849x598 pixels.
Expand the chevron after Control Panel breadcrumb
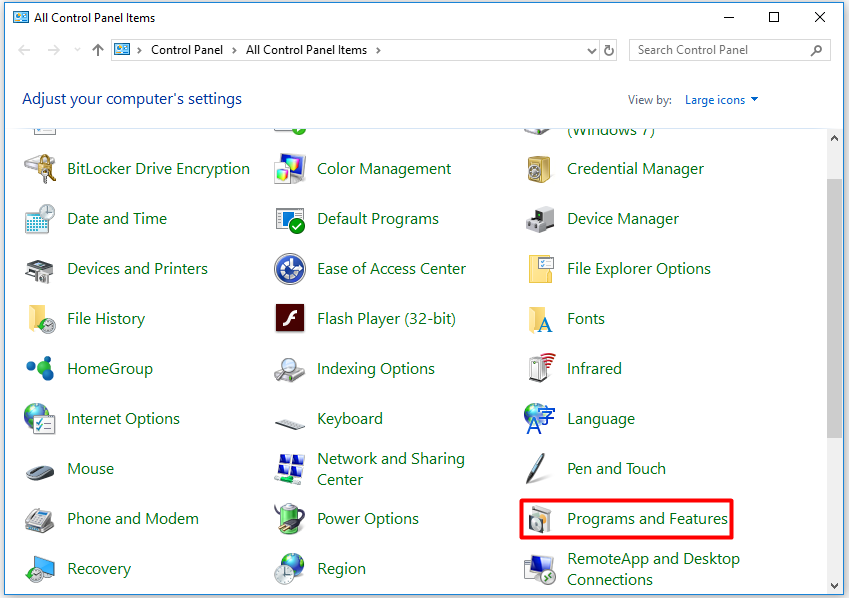234,50
